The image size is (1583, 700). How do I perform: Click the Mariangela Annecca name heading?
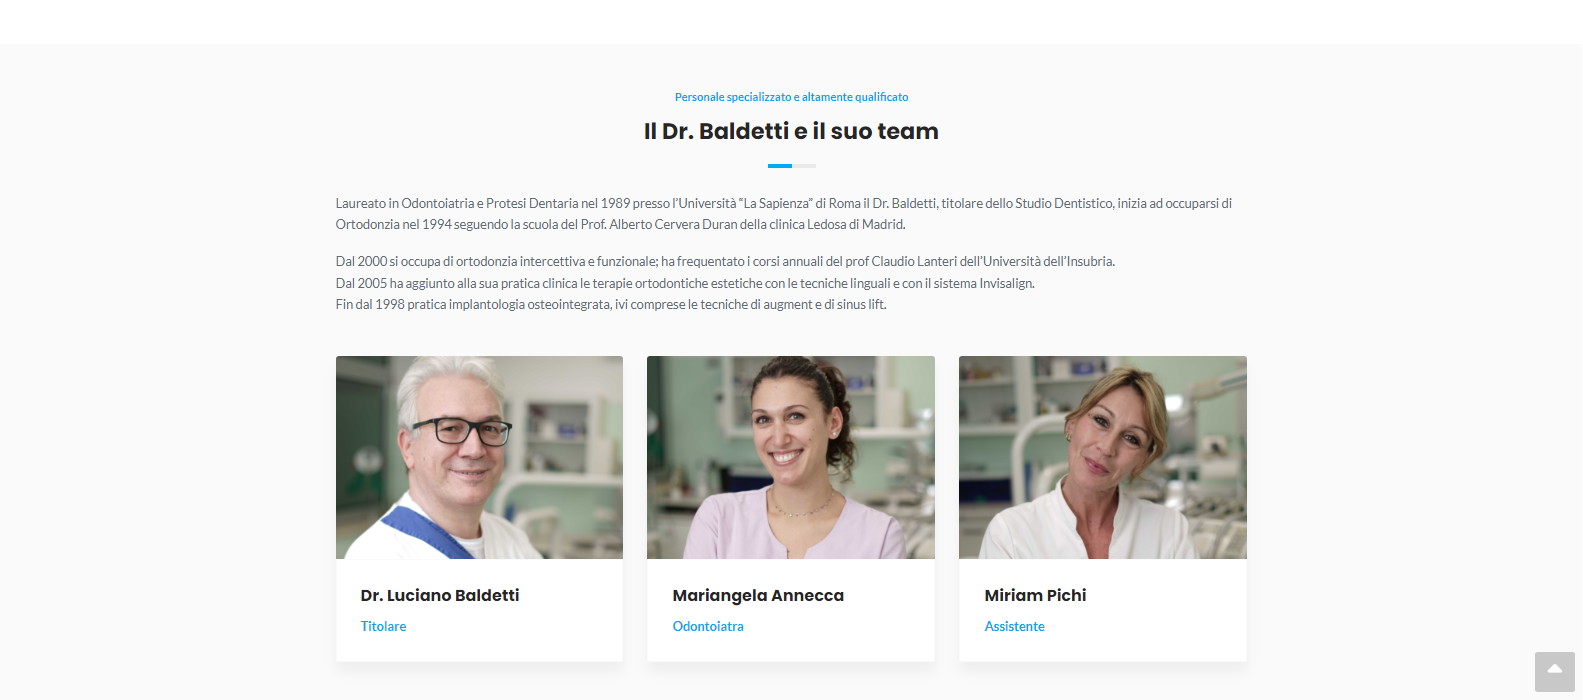(758, 595)
